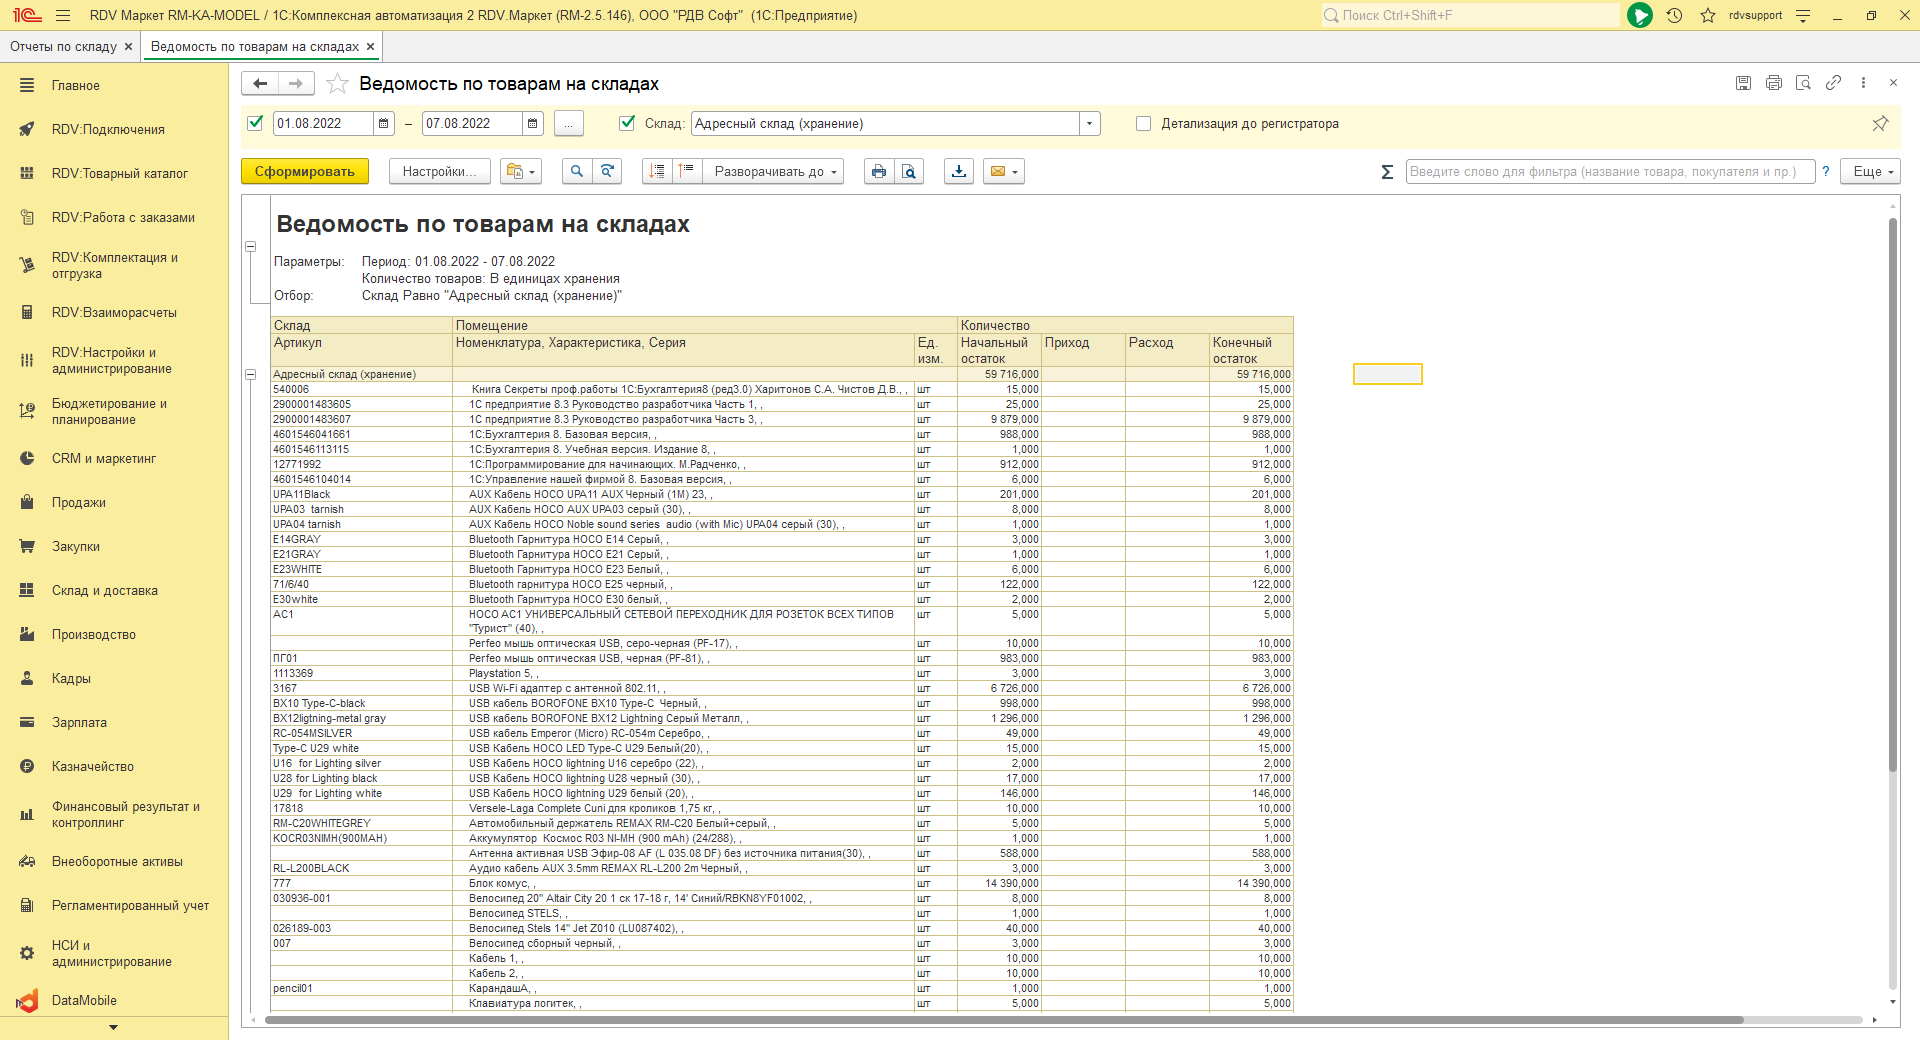Click the filter word input field
This screenshot has width=1920, height=1040.
(1608, 172)
